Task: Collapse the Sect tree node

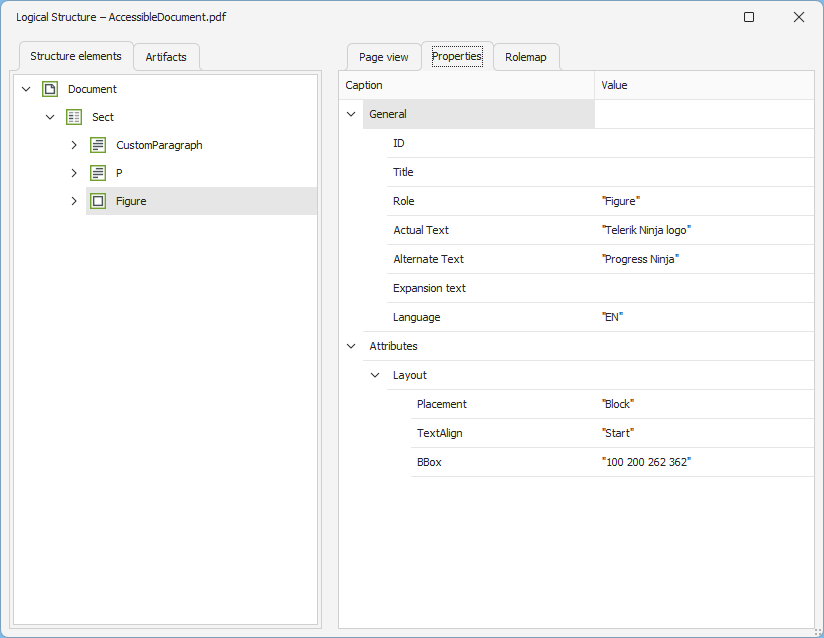Action: [x=50, y=117]
